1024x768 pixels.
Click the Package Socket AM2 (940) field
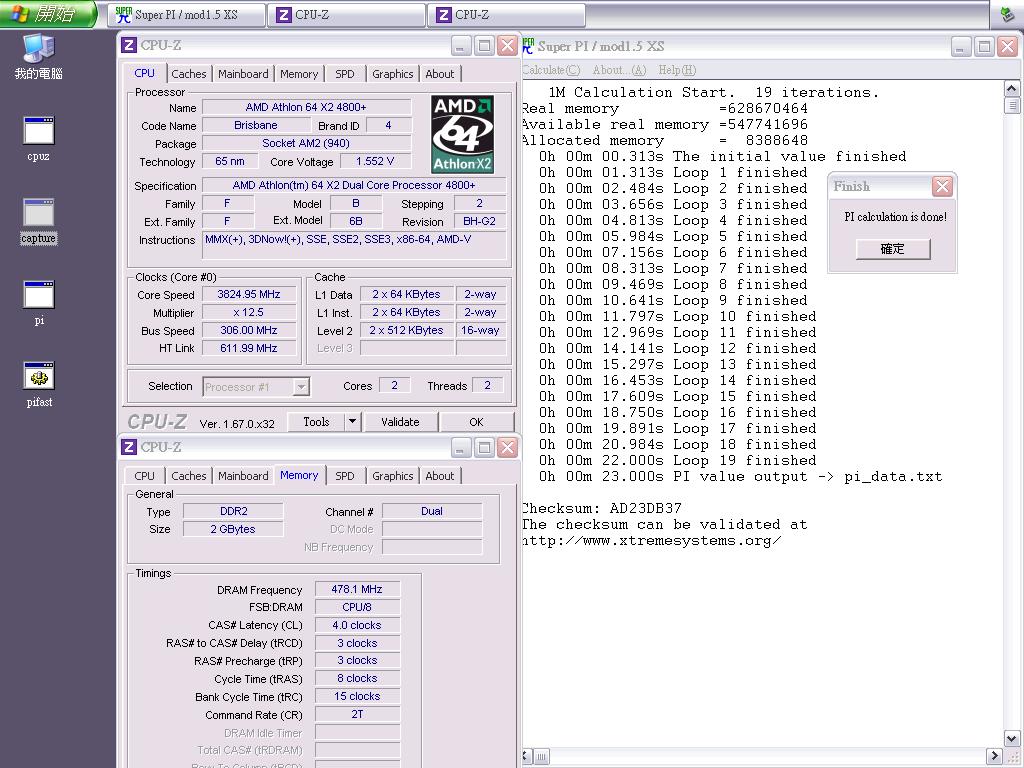tap(306, 144)
